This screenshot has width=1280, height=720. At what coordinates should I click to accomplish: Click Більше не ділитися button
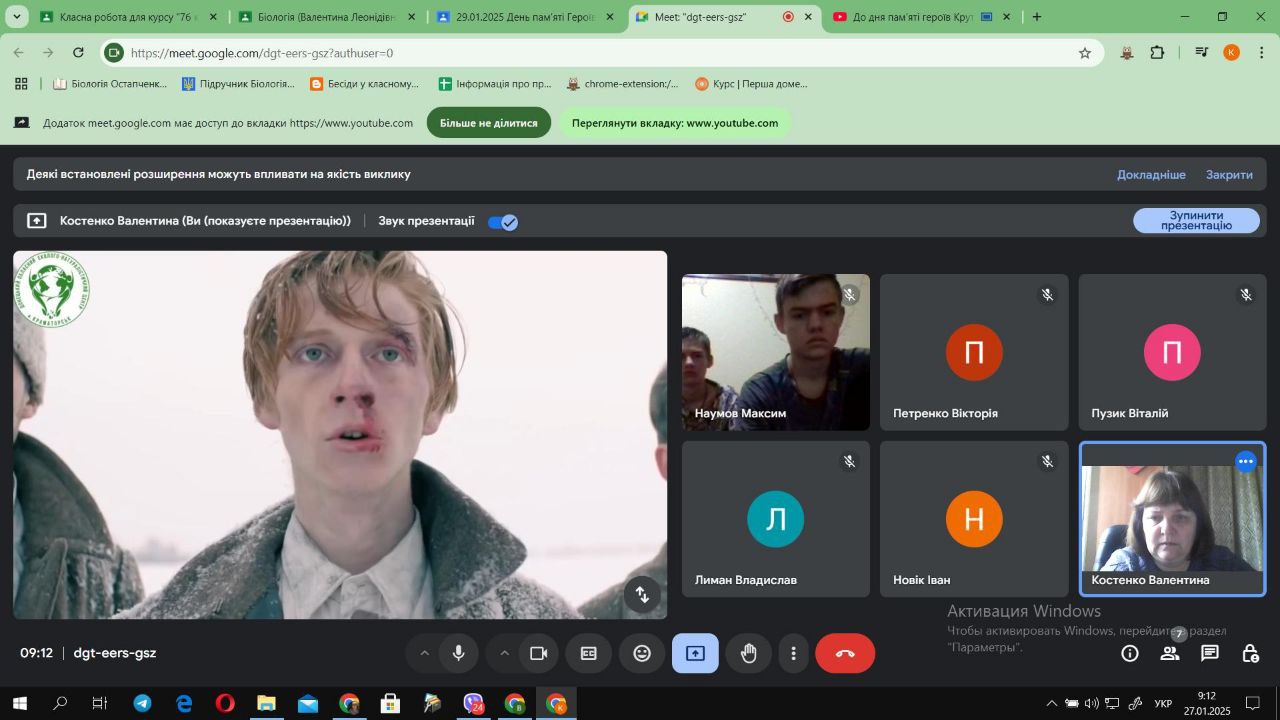[489, 123]
